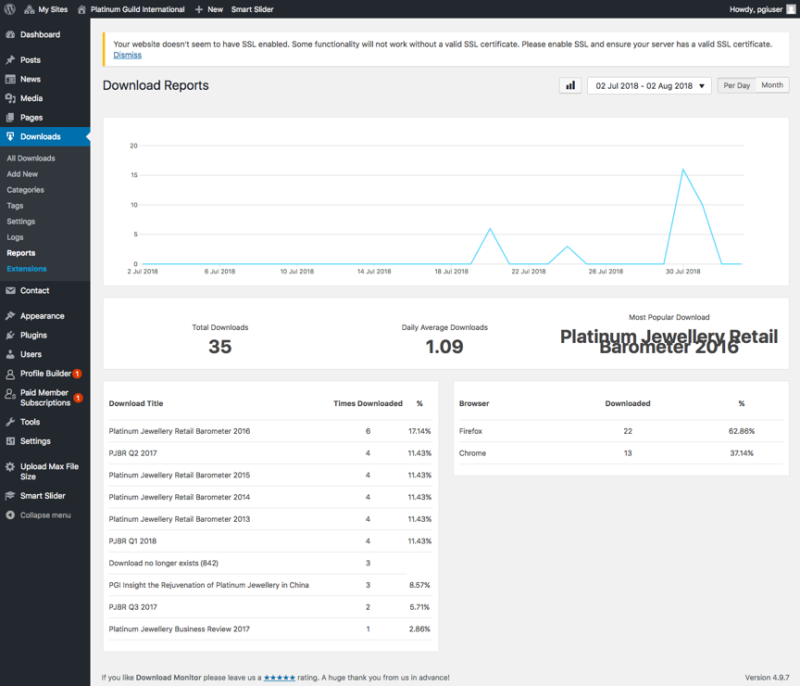Click the 30 Jul peak on chart
Viewport: 800px width, 686px height.
(683, 170)
